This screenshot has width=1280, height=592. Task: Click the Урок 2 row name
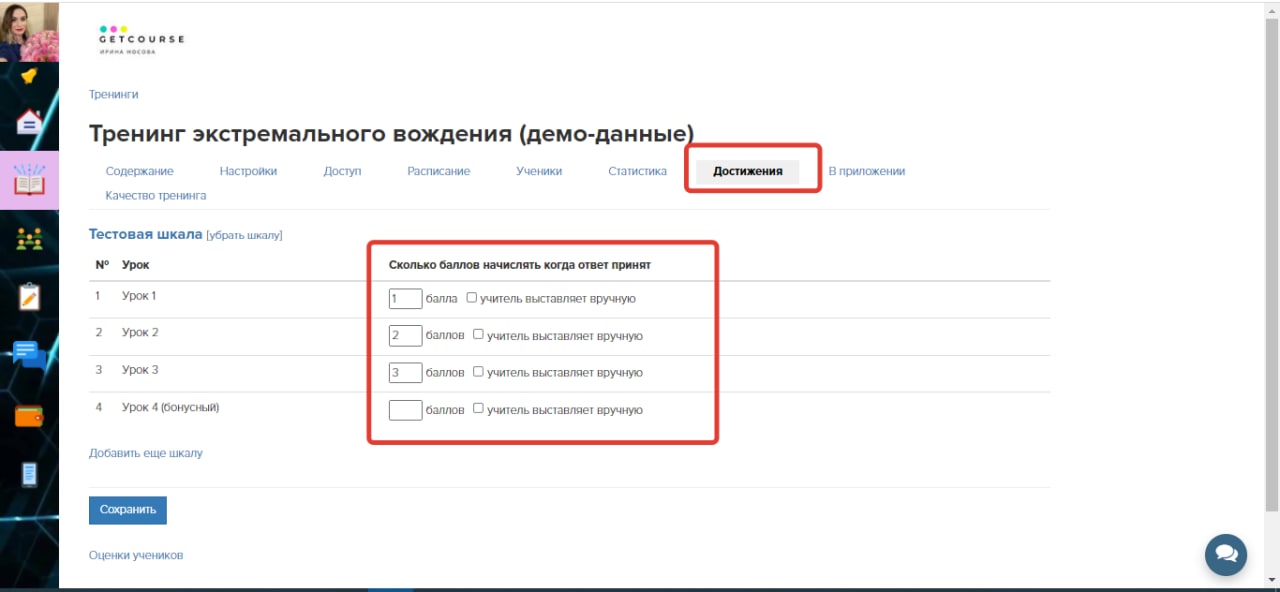pos(140,332)
